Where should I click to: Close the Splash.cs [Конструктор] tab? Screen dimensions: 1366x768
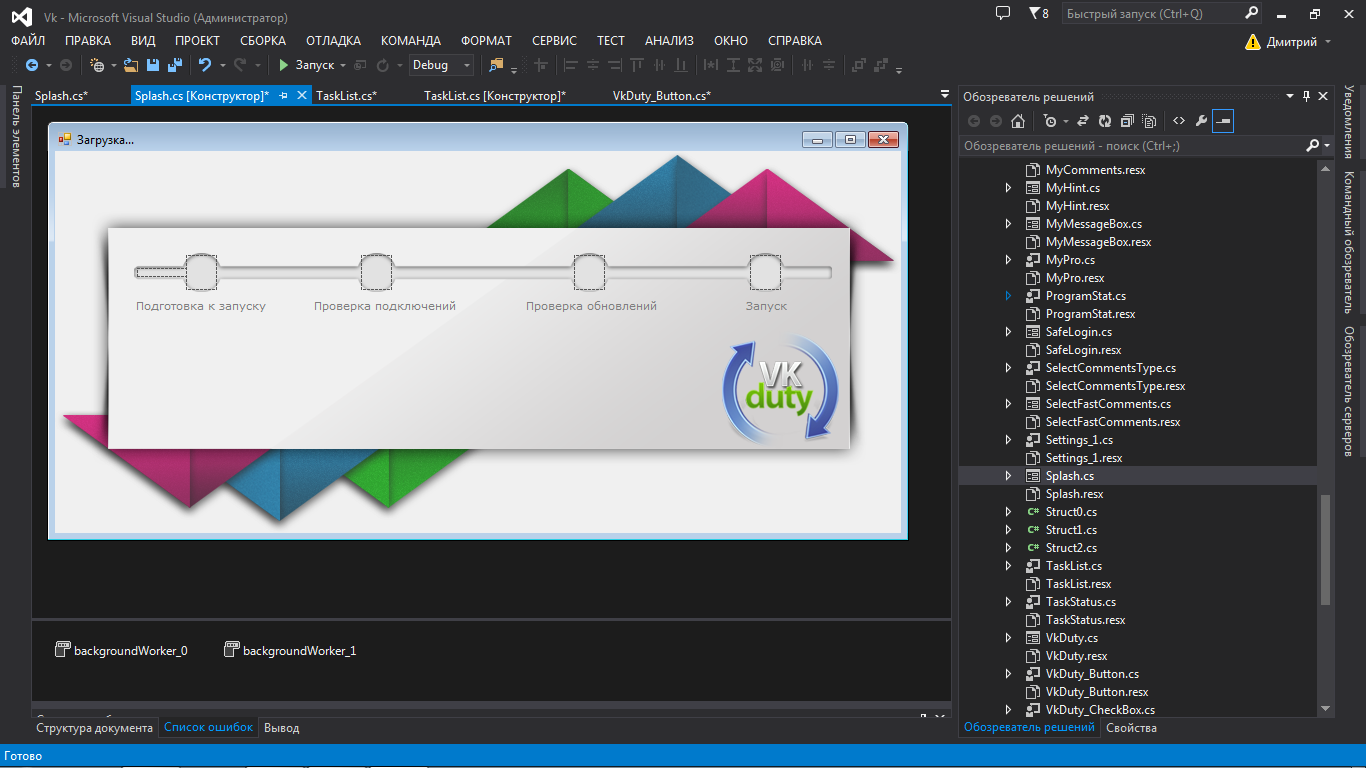(302, 96)
